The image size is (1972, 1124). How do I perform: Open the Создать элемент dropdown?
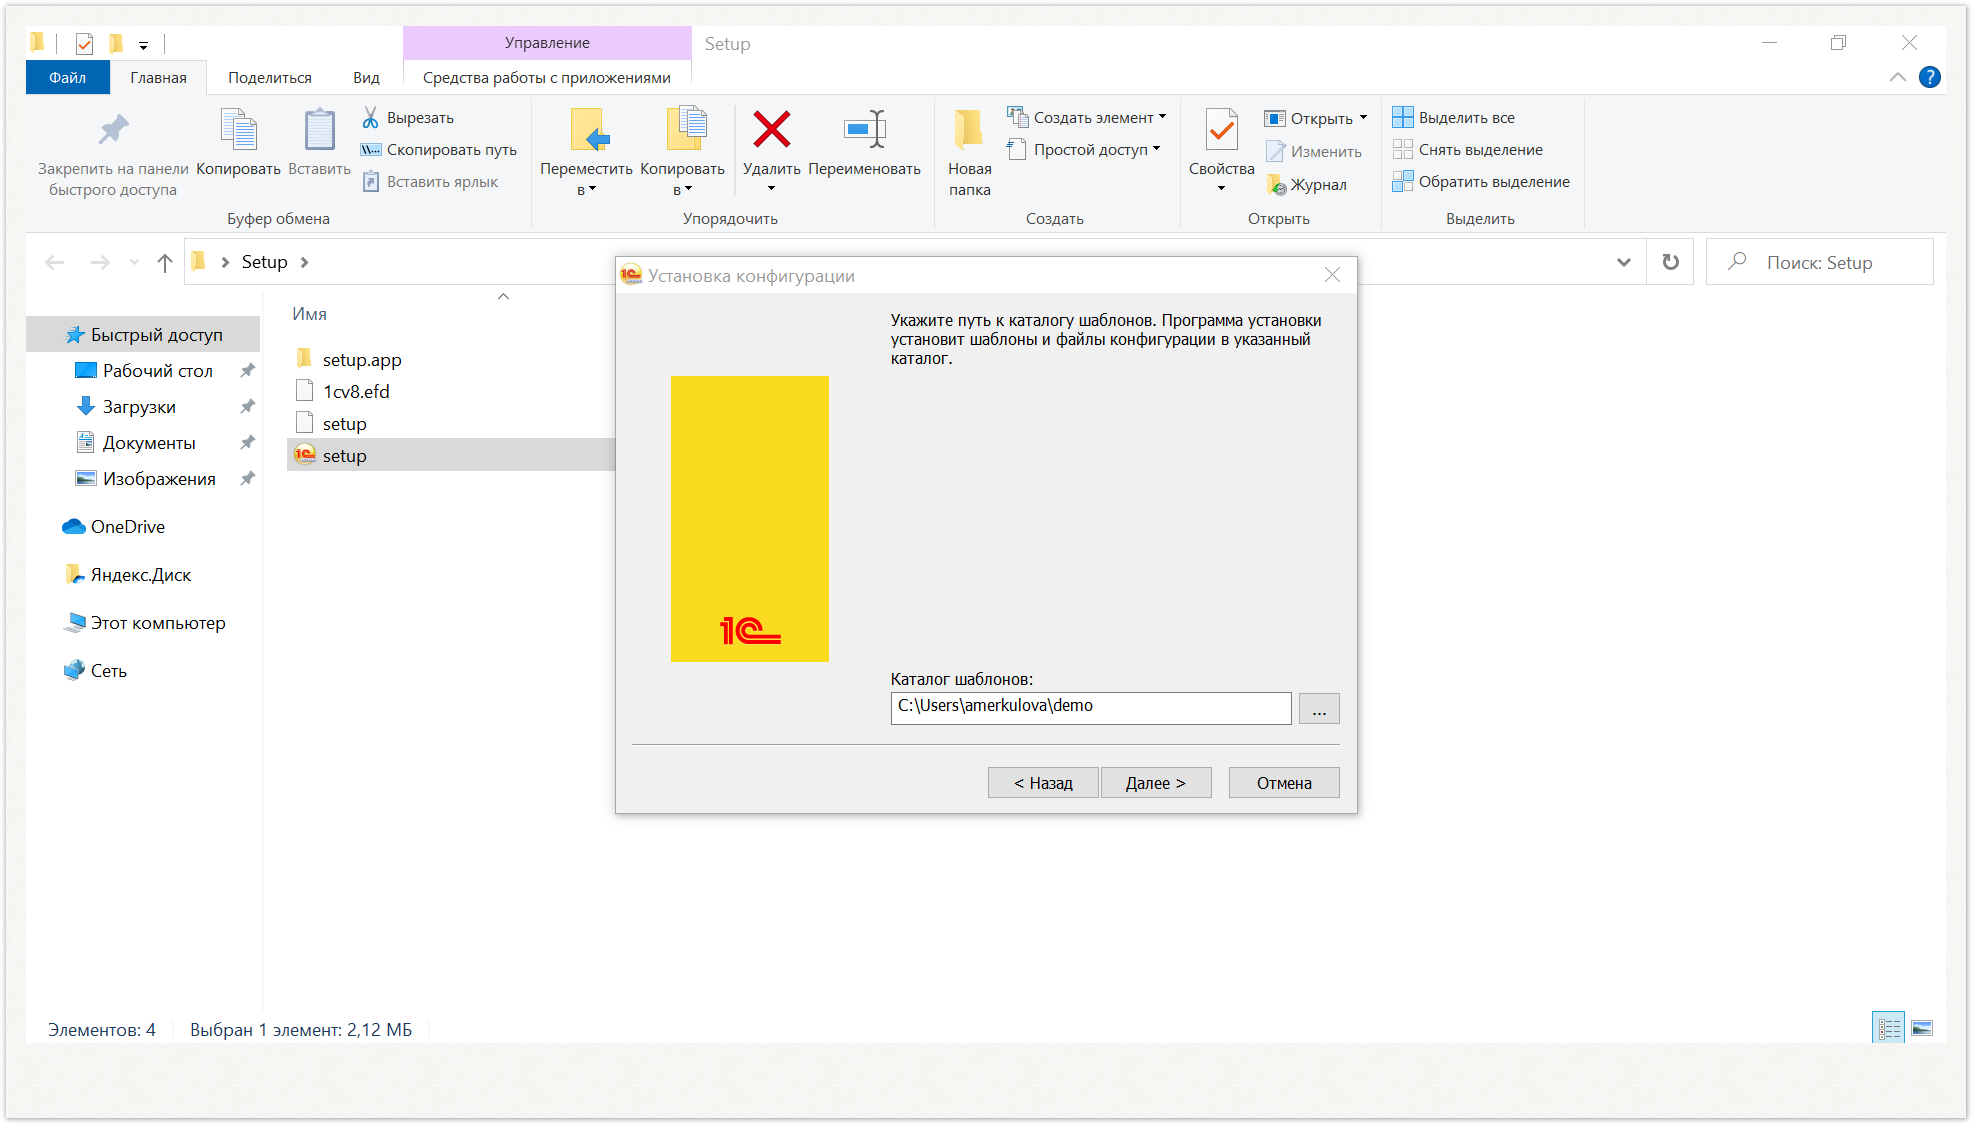[1087, 118]
